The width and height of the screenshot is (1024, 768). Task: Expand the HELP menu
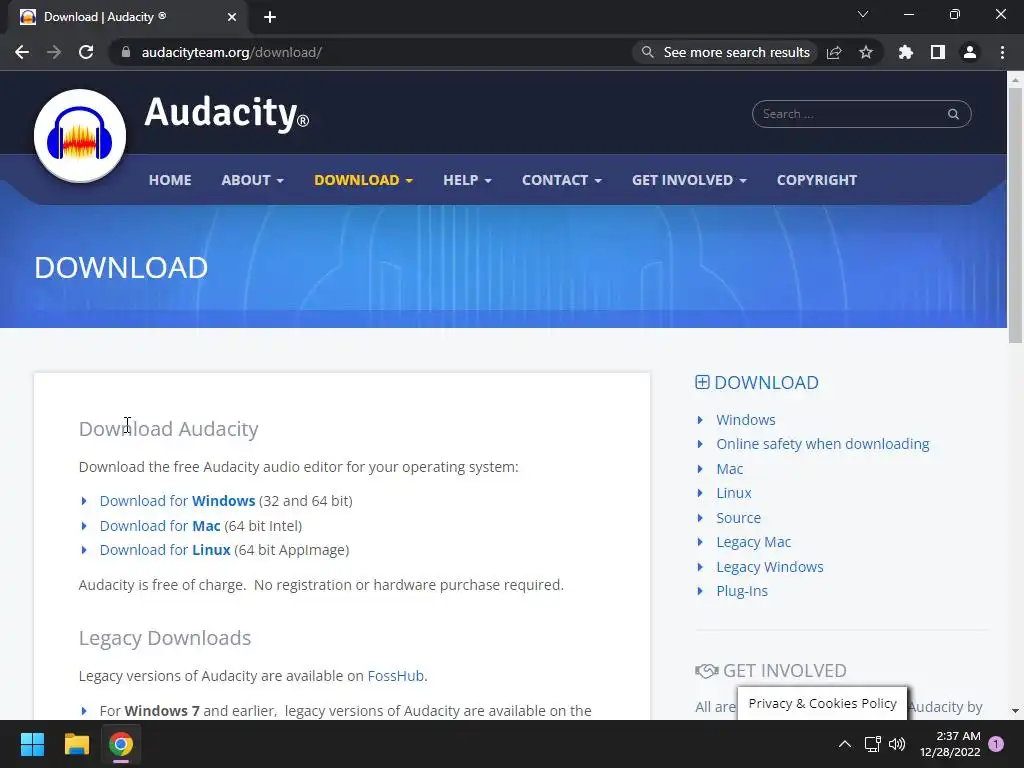[467, 180]
